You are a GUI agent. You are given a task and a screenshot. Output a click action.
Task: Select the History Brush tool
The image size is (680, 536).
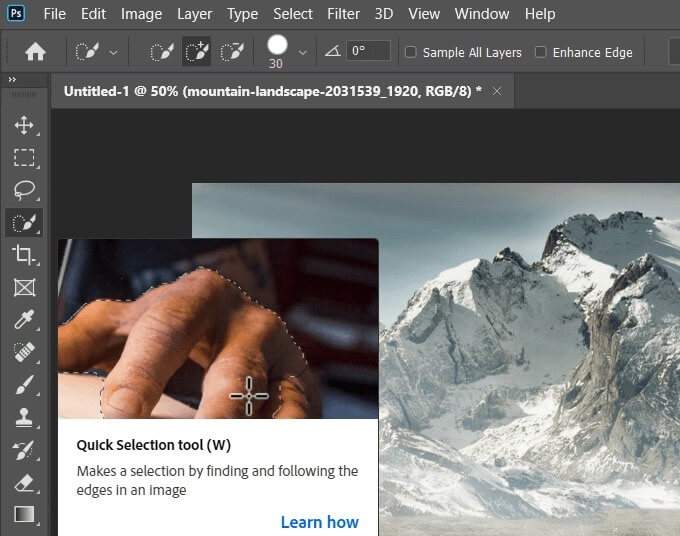pos(24,450)
